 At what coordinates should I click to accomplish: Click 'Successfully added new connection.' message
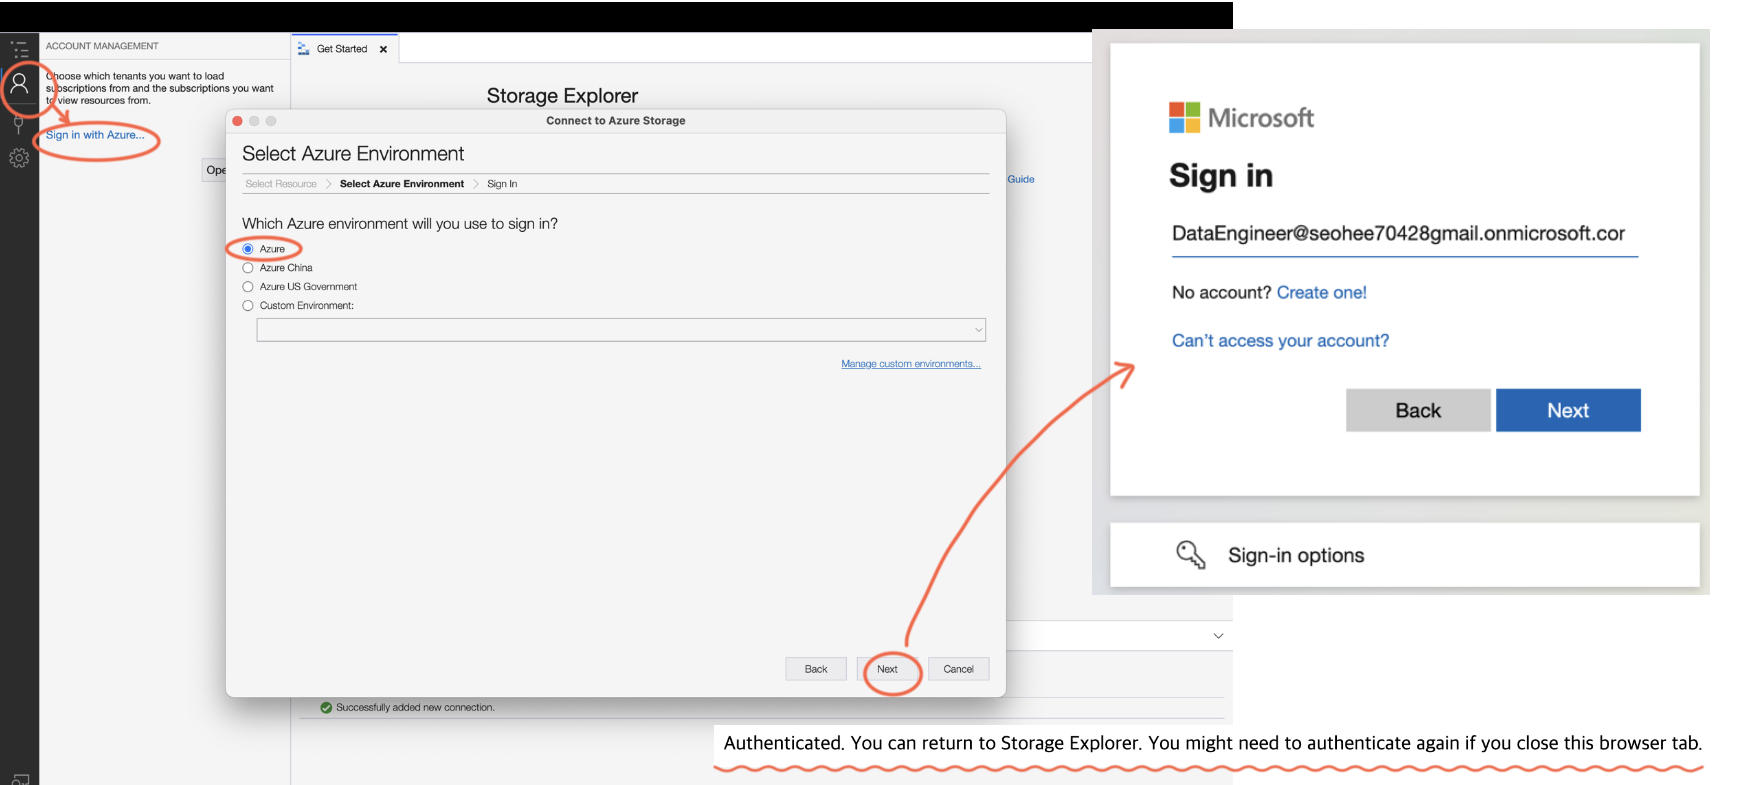[x=415, y=707]
